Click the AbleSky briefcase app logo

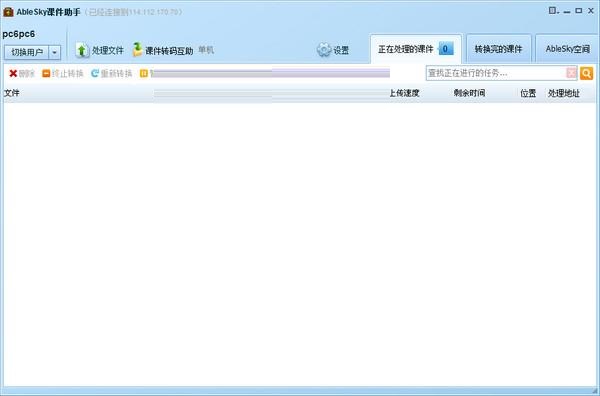(x=8, y=12)
